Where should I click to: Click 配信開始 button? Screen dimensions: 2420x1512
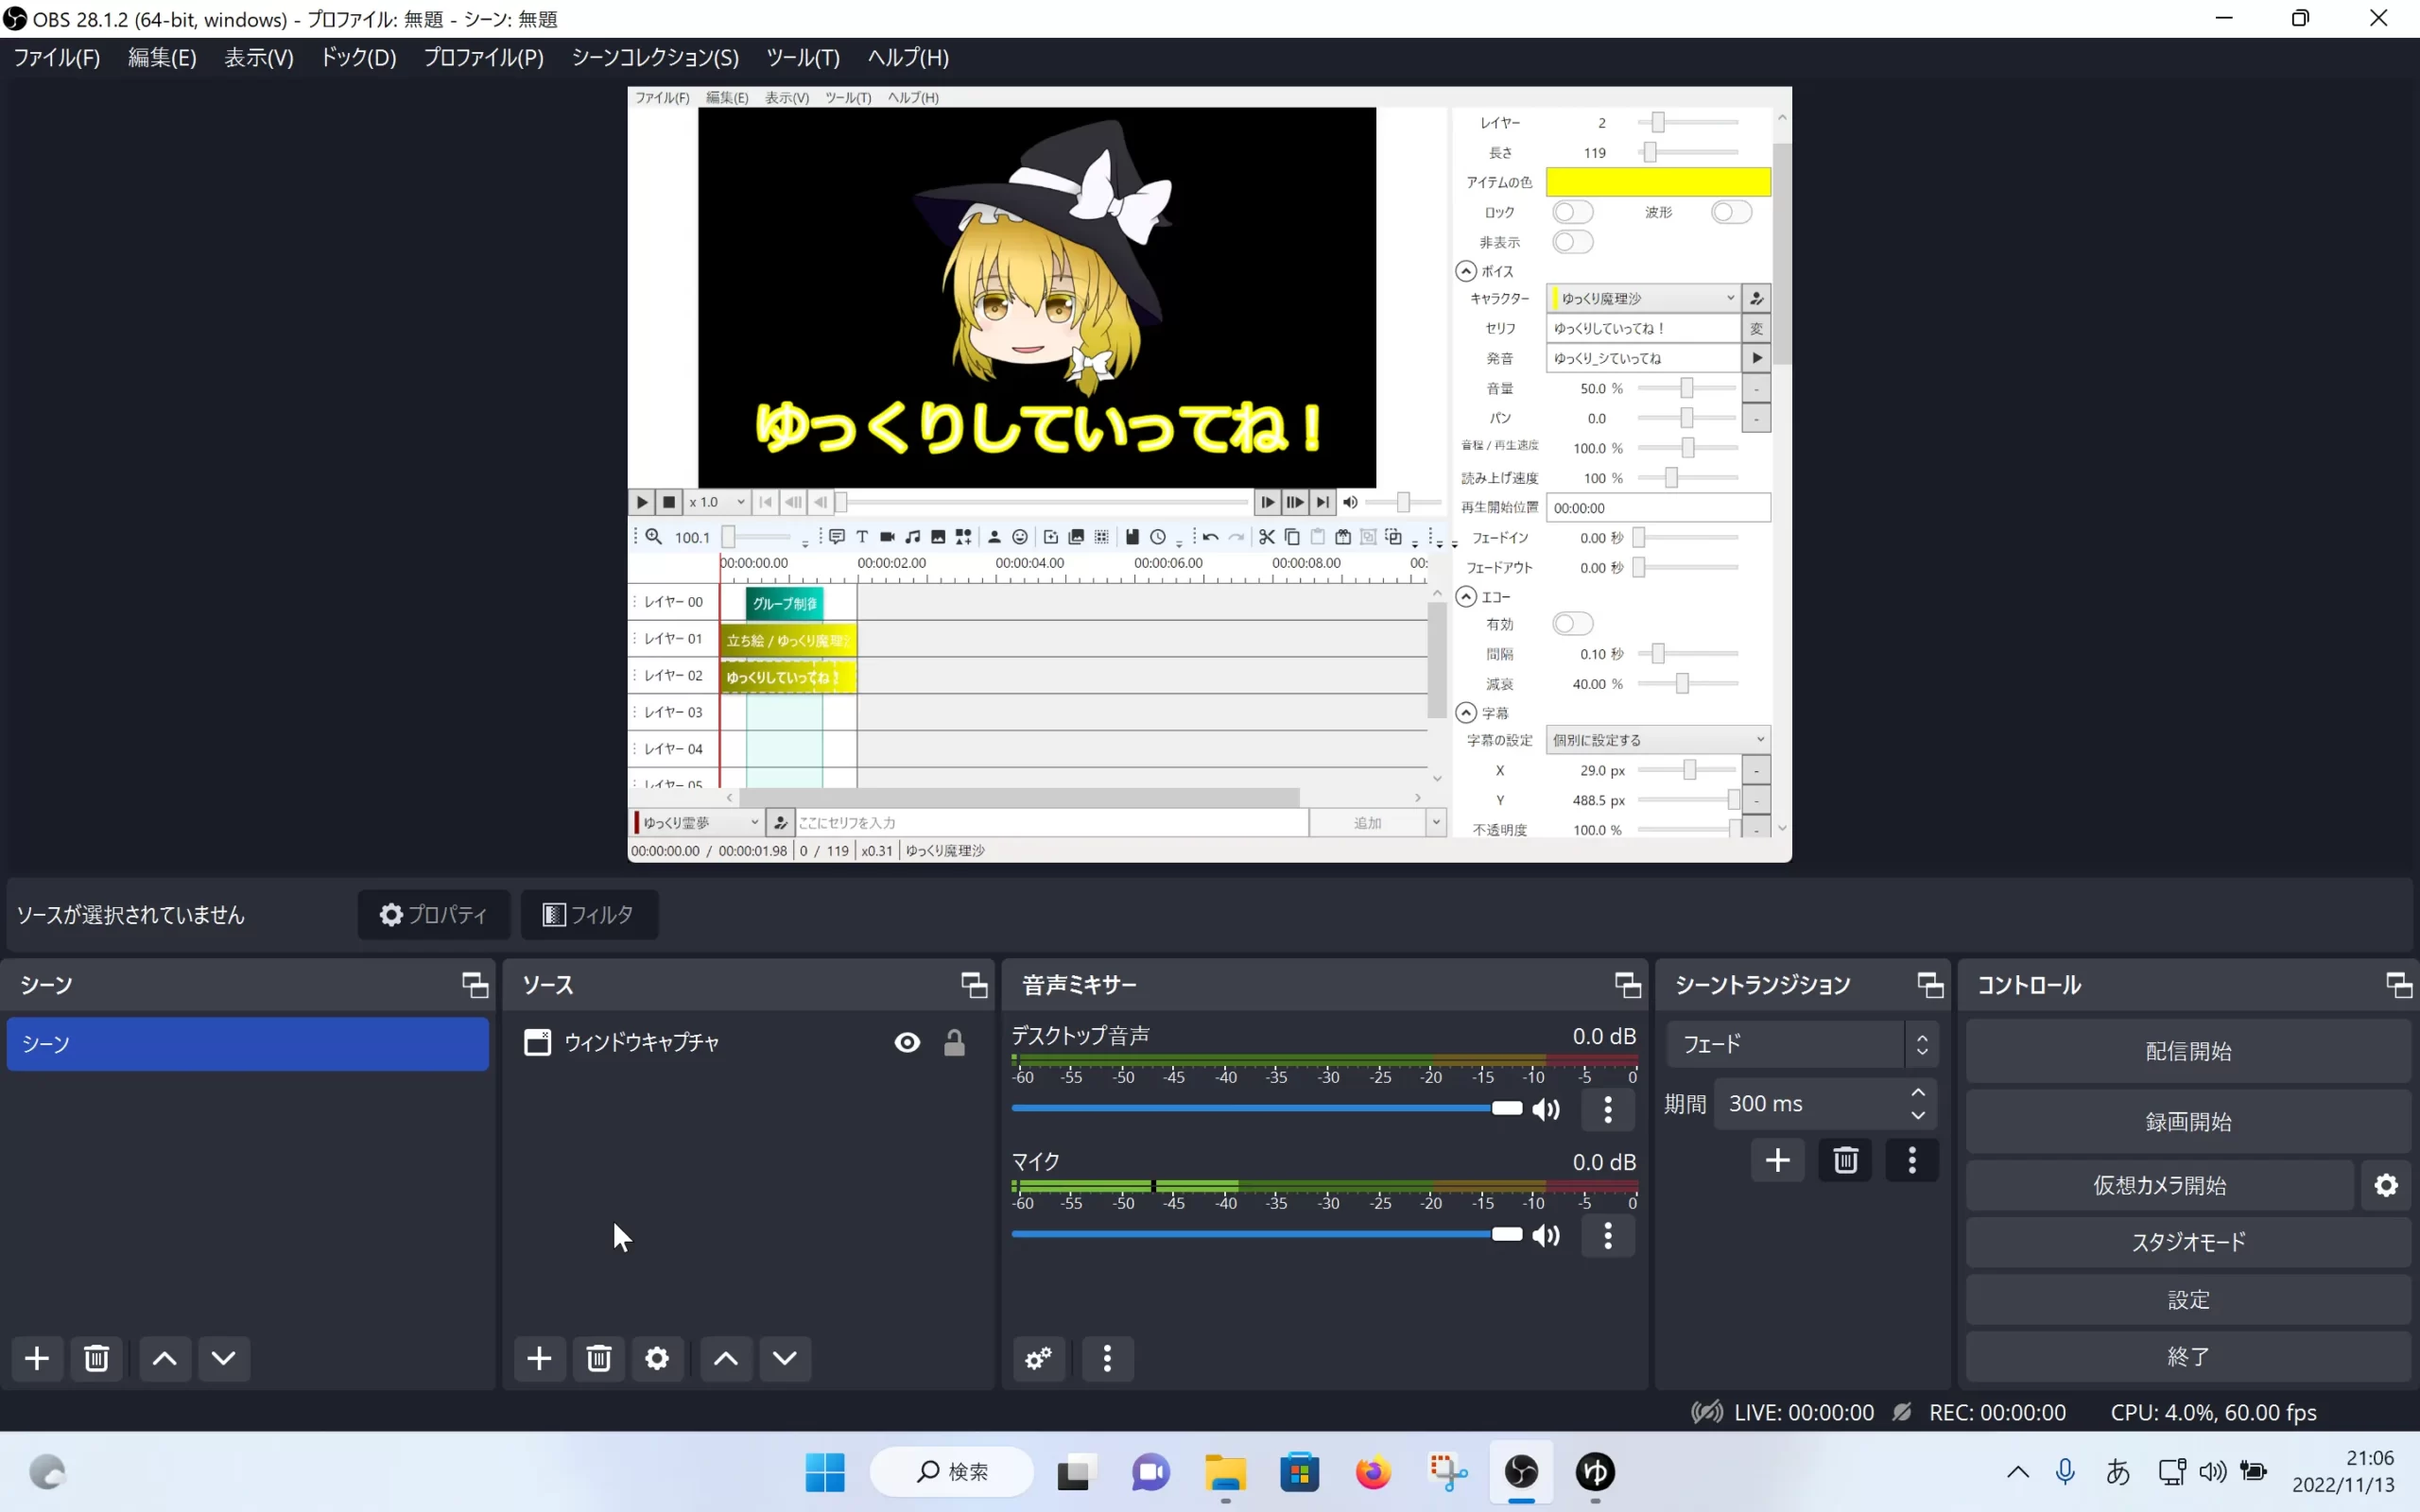(x=2188, y=1052)
